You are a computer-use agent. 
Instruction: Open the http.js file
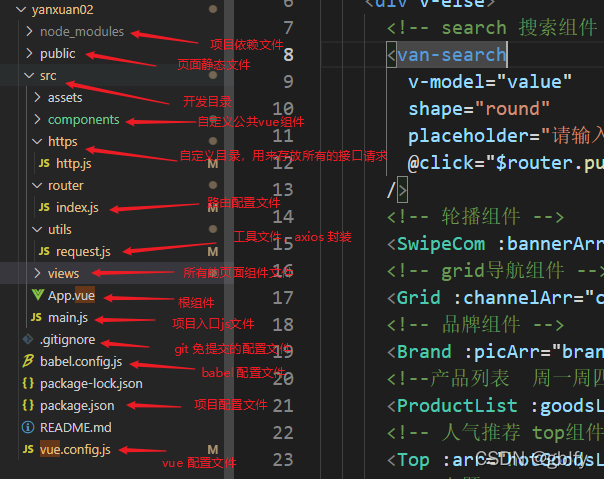click(74, 164)
